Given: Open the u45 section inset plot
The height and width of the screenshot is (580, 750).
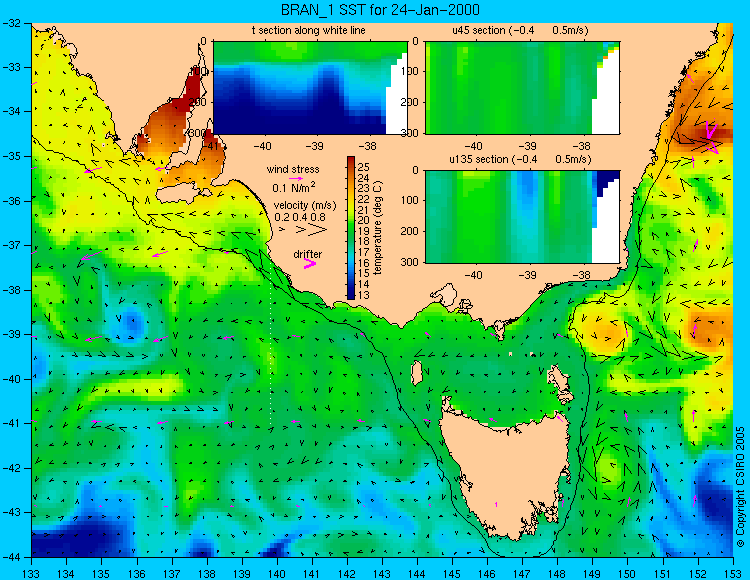Looking at the screenshot, I should 522,88.
